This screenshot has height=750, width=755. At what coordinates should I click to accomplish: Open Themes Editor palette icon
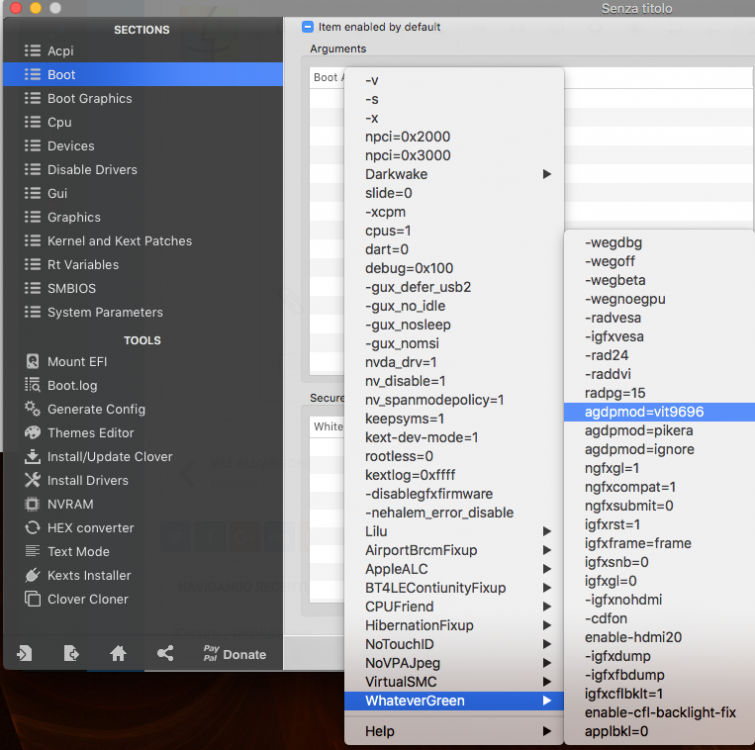coord(32,432)
